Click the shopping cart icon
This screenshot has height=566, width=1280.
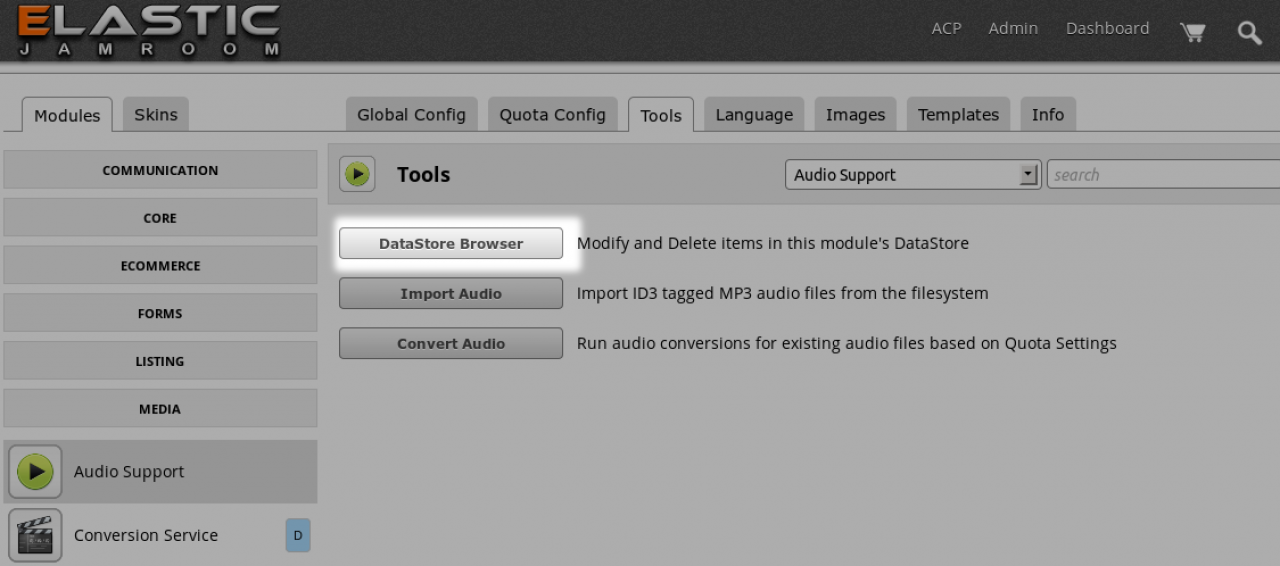(x=1192, y=32)
